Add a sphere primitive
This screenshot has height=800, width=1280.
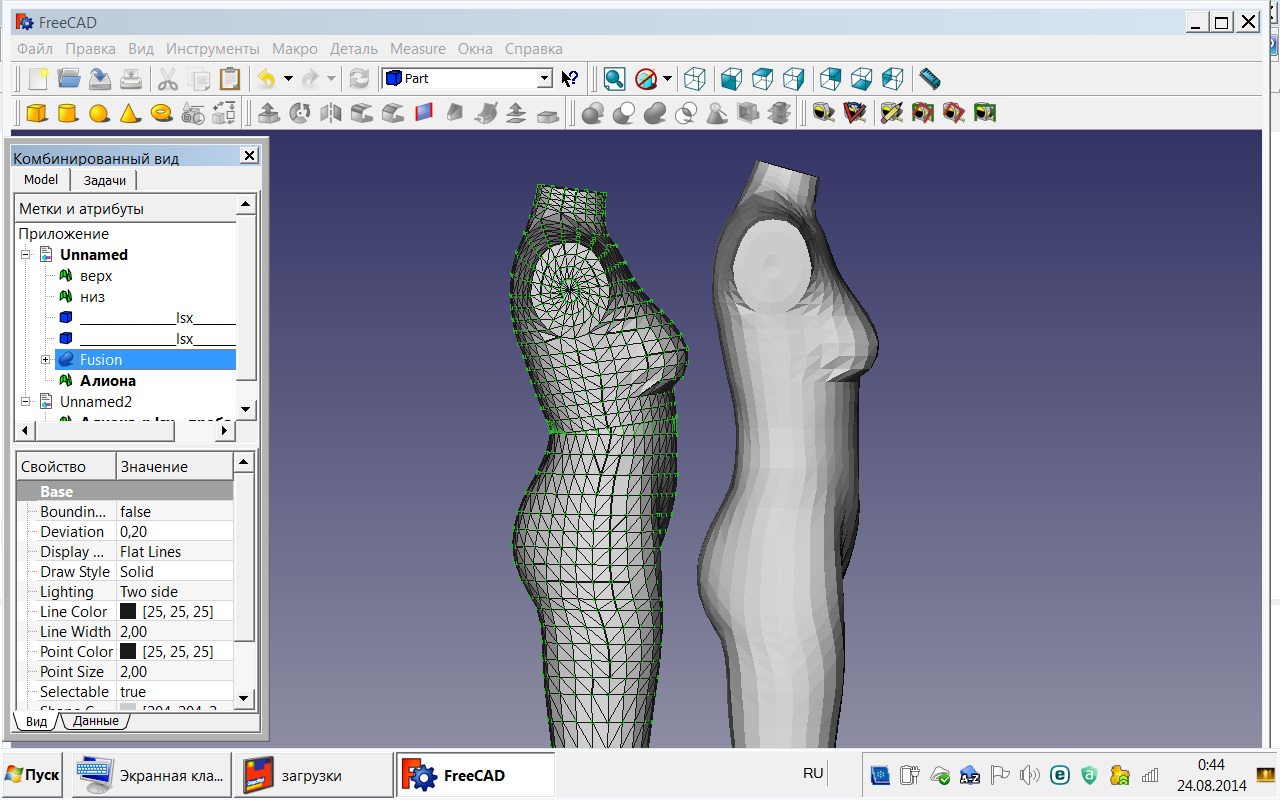(x=99, y=113)
